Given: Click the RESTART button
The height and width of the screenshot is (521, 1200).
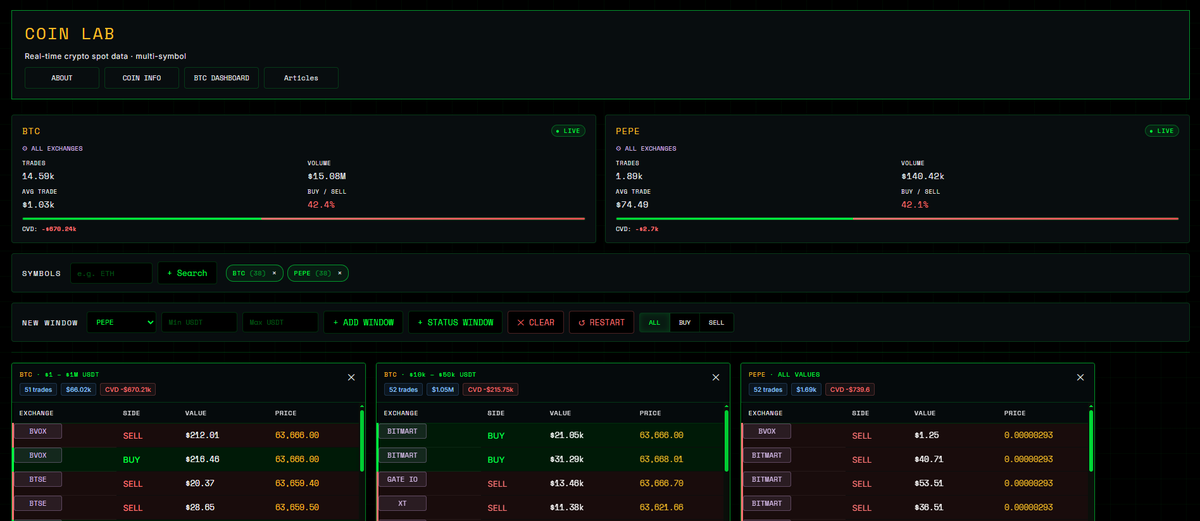Looking at the screenshot, I should click(601, 322).
